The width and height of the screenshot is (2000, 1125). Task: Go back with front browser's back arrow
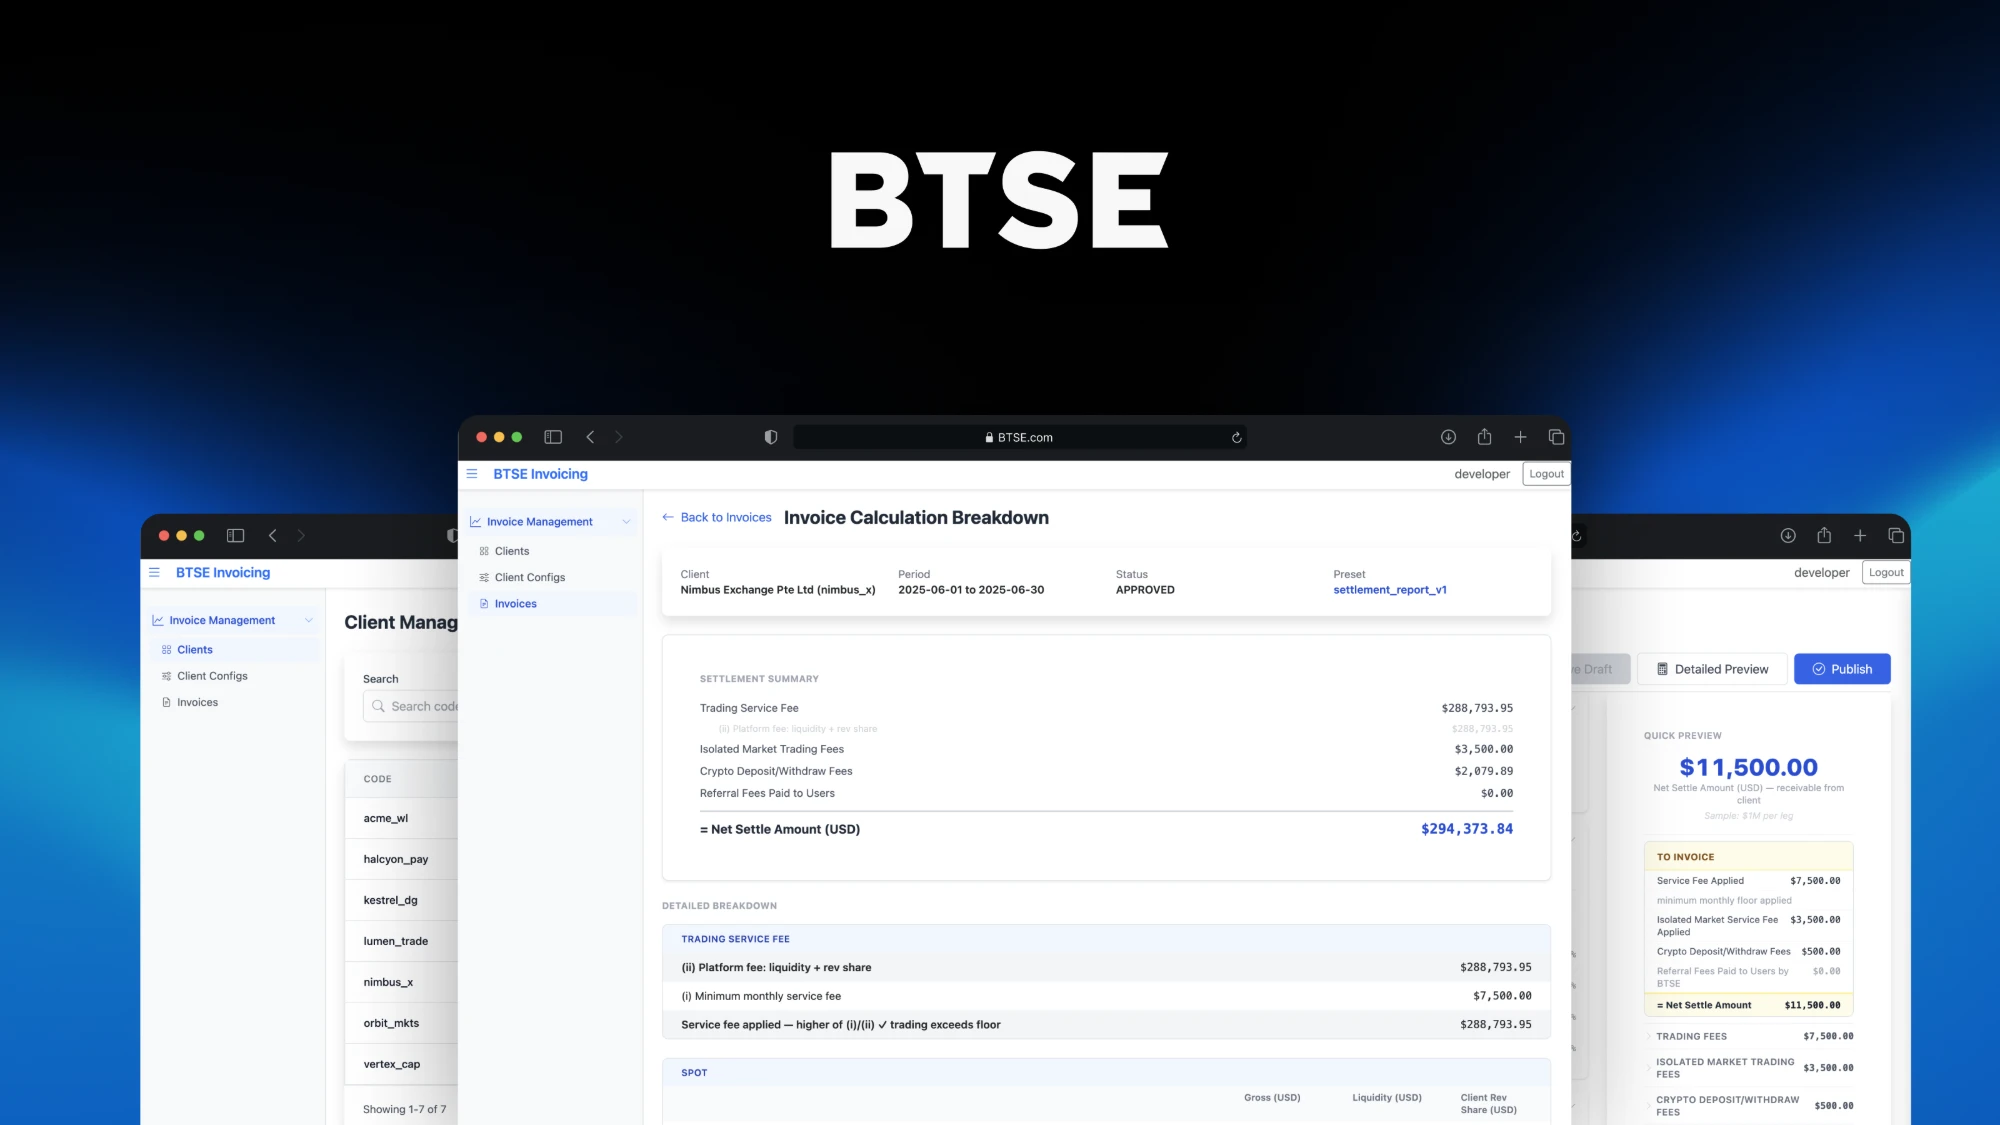[x=590, y=437]
